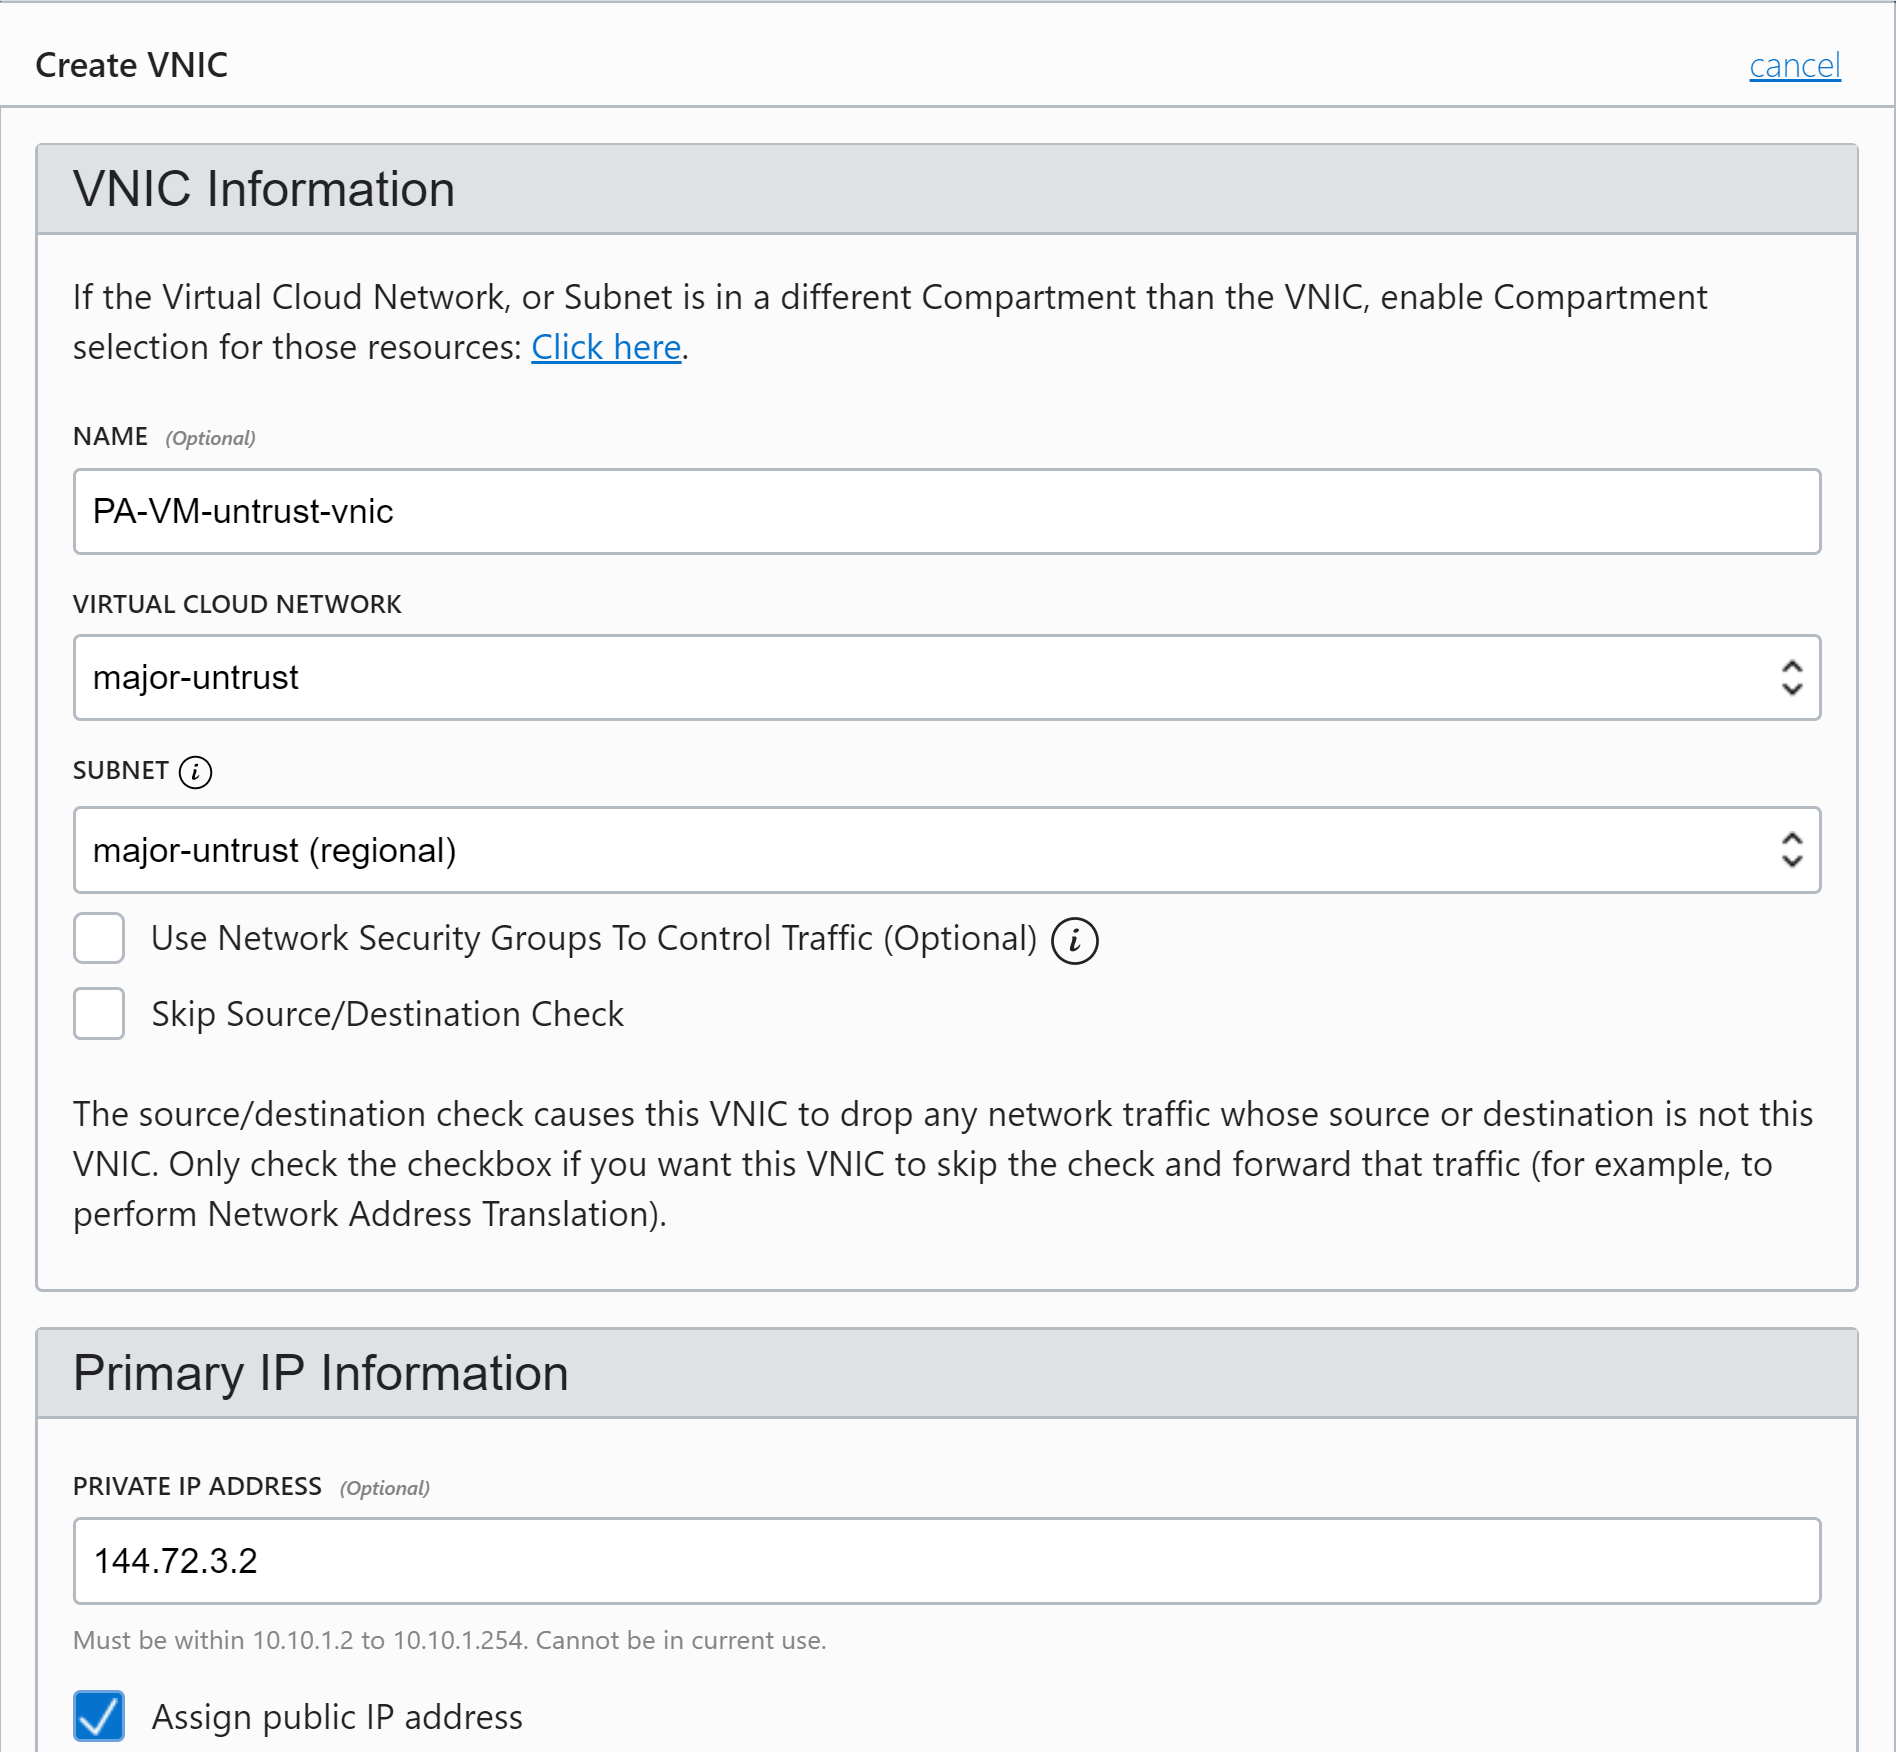Screen dimensions: 1896x1752
Task: Click the Private IP Address field
Action: pyautogui.click(x=945, y=1561)
